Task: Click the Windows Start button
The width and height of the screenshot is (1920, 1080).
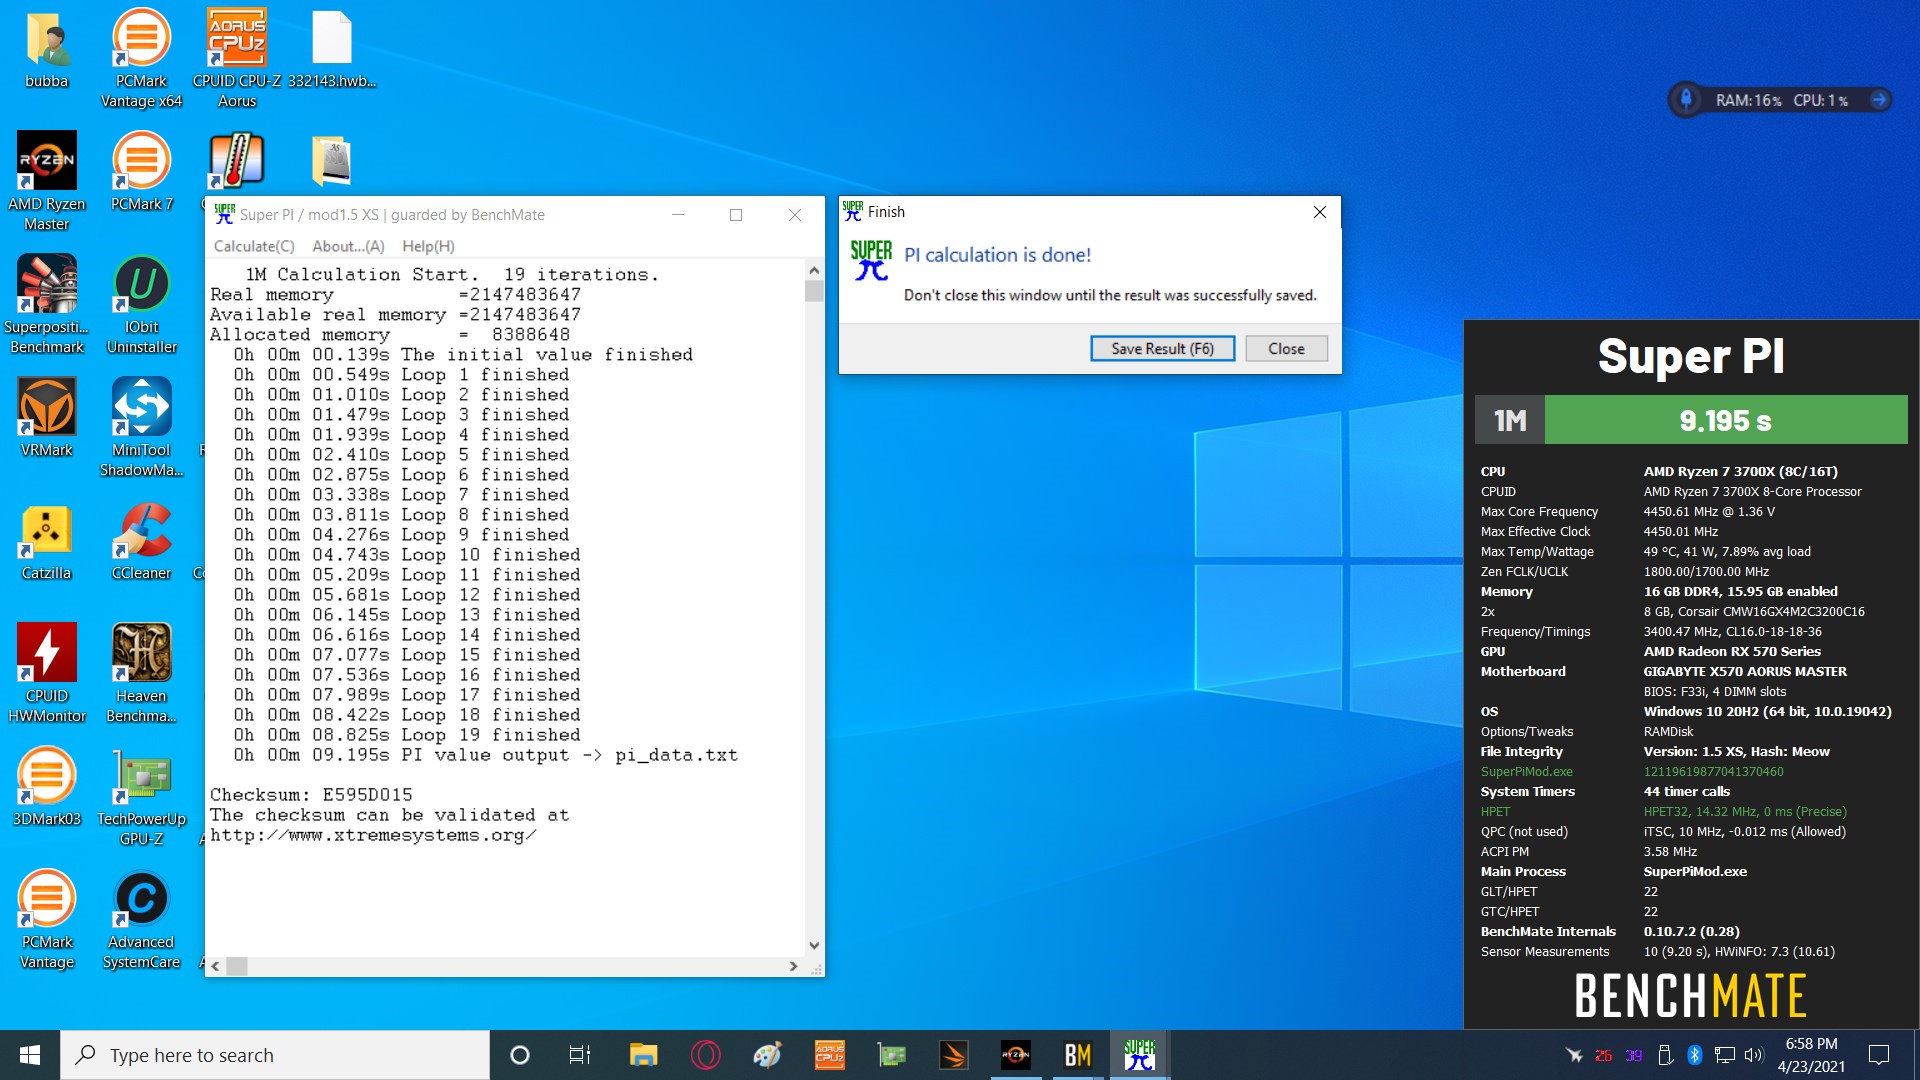Action: (30, 1055)
